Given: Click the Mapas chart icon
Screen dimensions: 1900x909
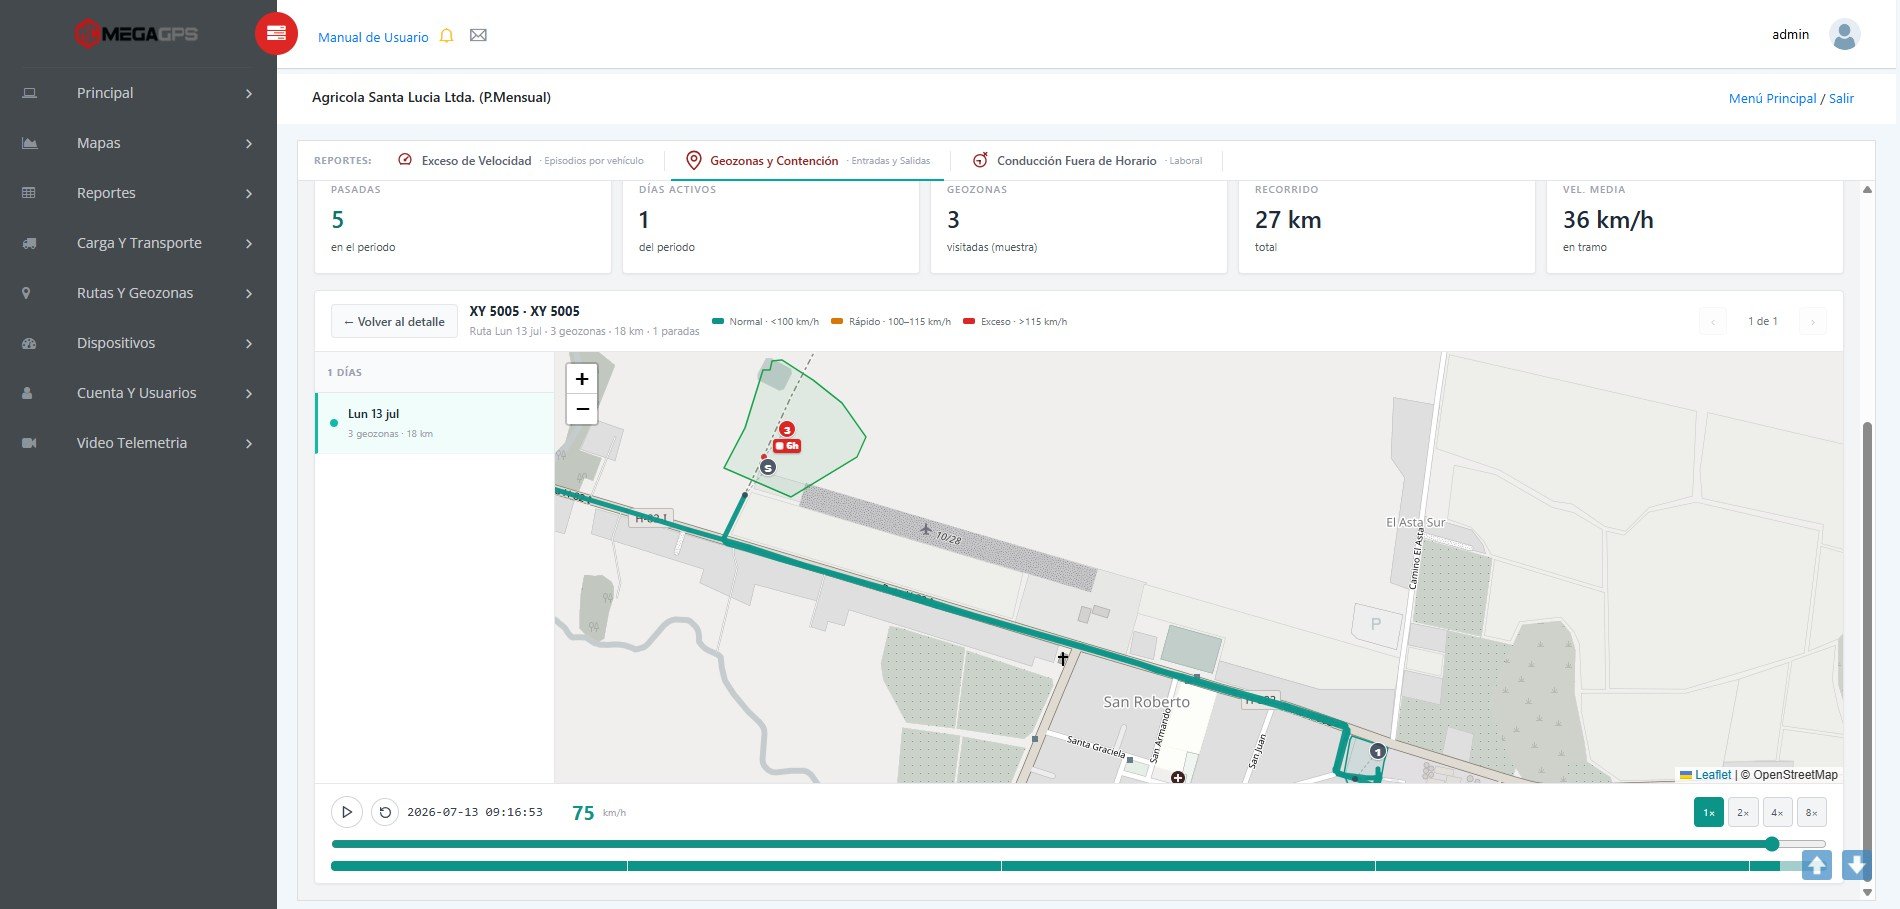Looking at the screenshot, I should pyautogui.click(x=29, y=143).
